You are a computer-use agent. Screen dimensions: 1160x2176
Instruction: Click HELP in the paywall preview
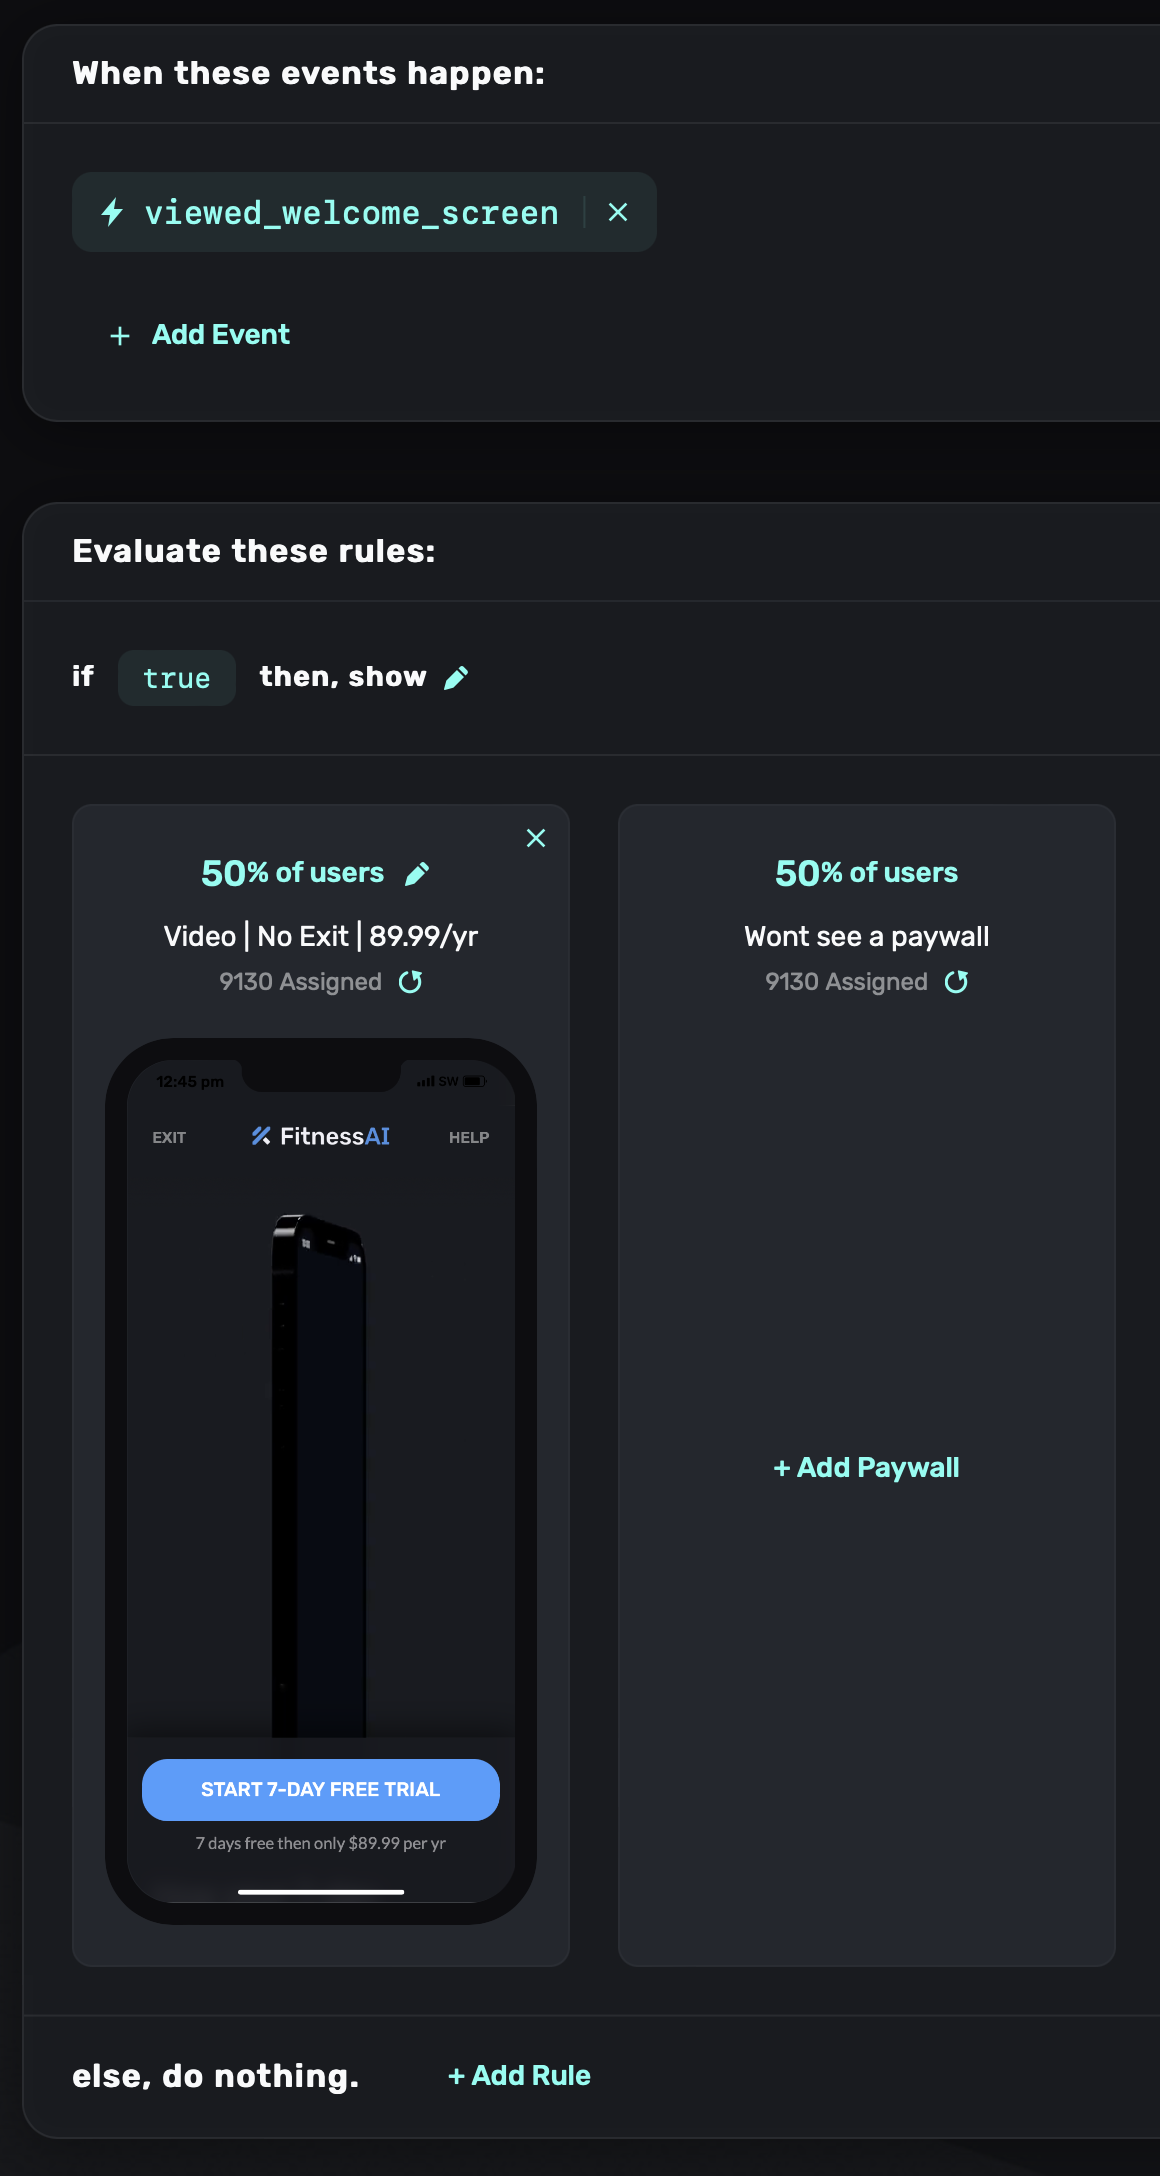pyautogui.click(x=469, y=1138)
